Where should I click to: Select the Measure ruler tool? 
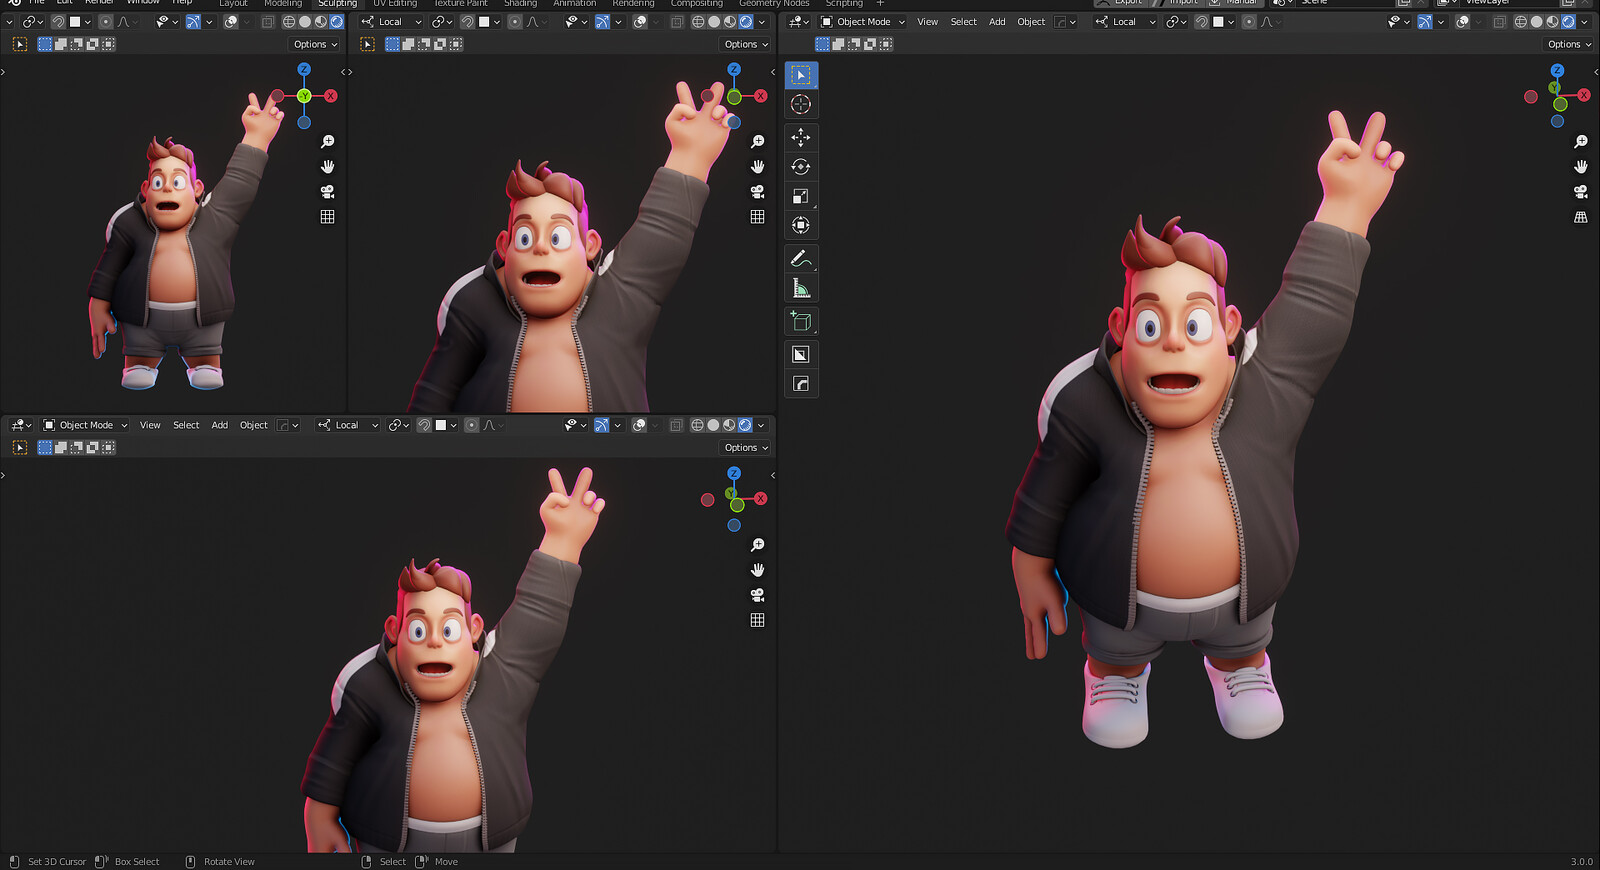click(801, 288)
